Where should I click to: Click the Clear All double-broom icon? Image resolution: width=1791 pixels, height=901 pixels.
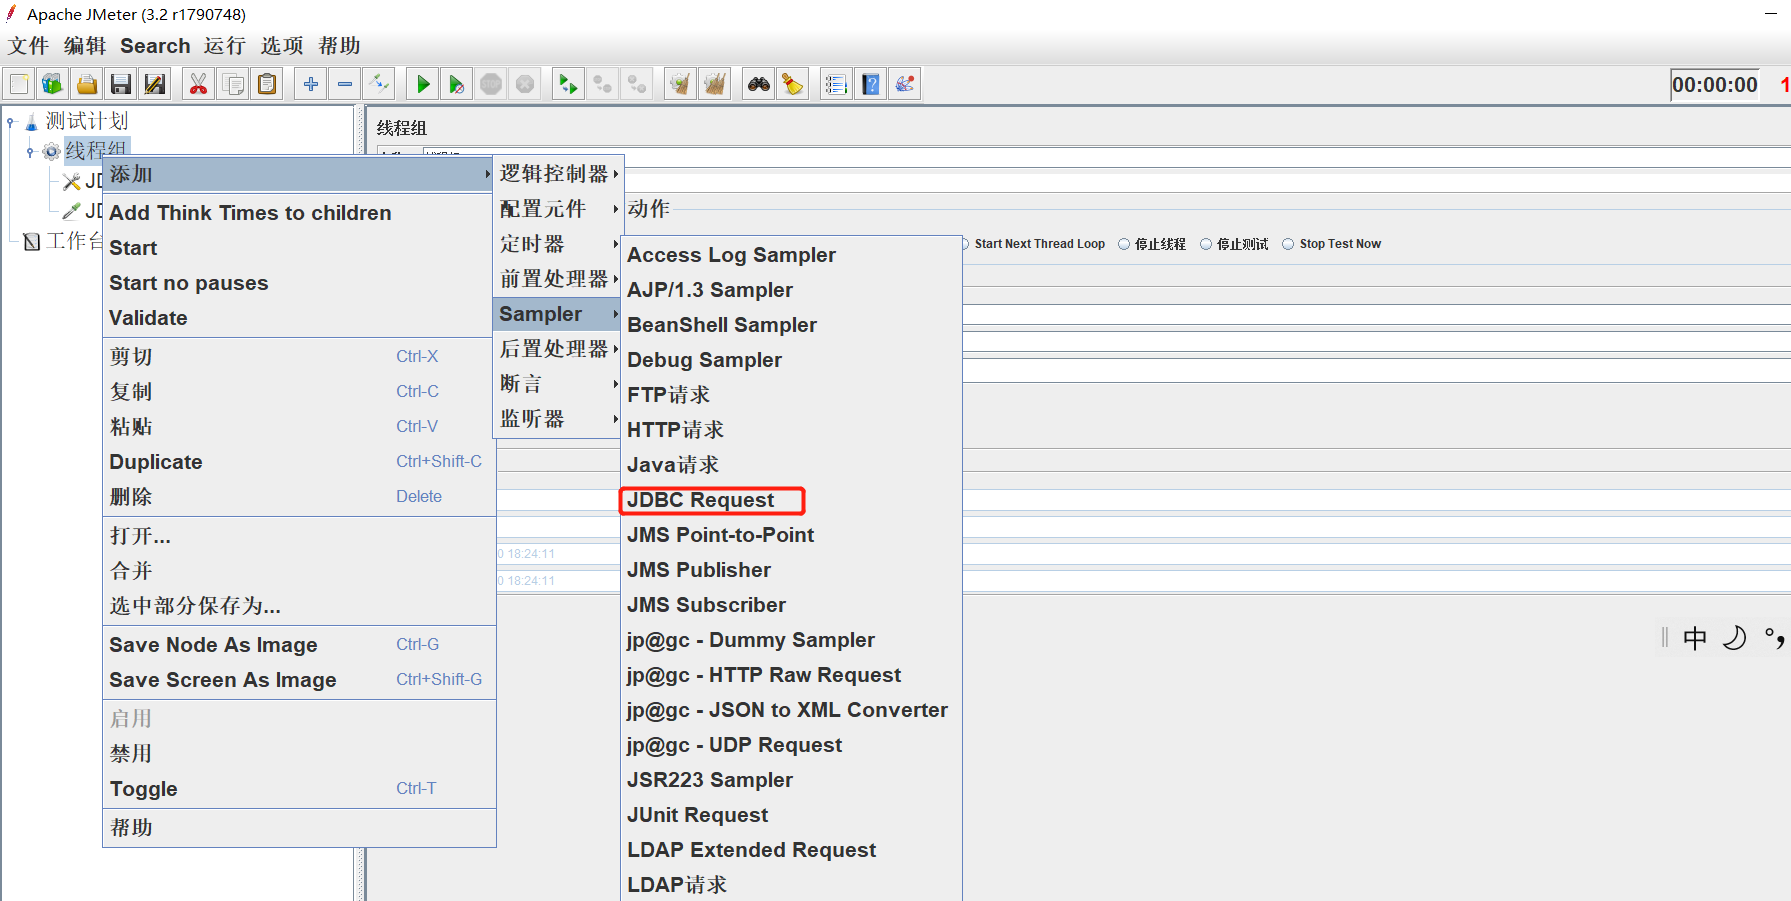tap(714, 84)
